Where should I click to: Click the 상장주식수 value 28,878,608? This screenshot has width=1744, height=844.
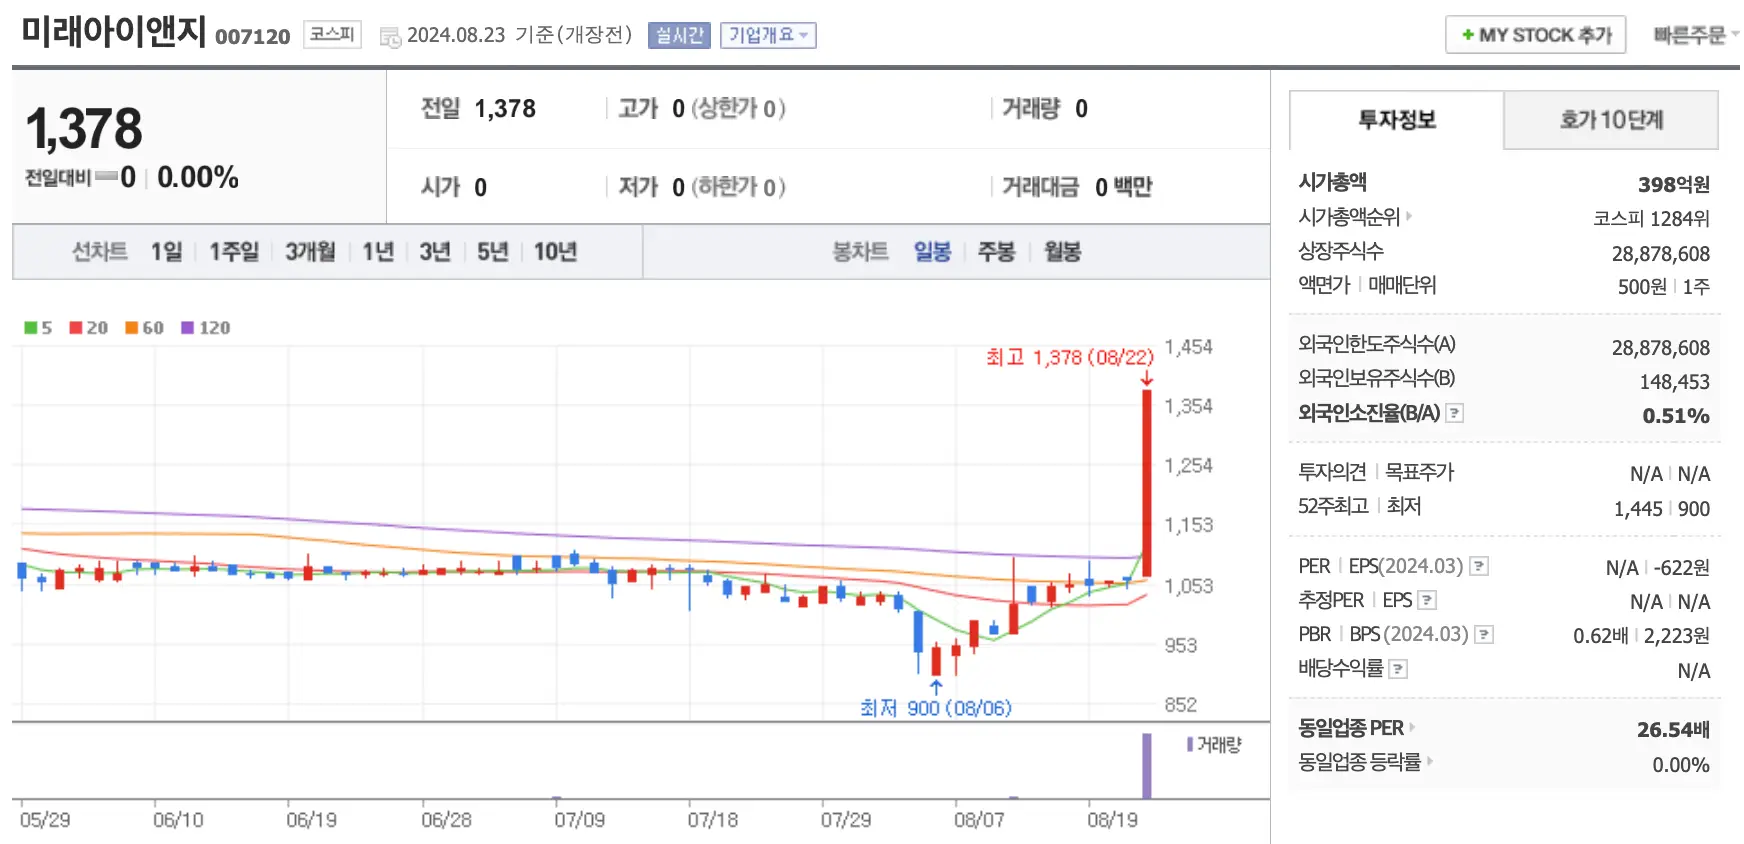tap(1660, 253)
